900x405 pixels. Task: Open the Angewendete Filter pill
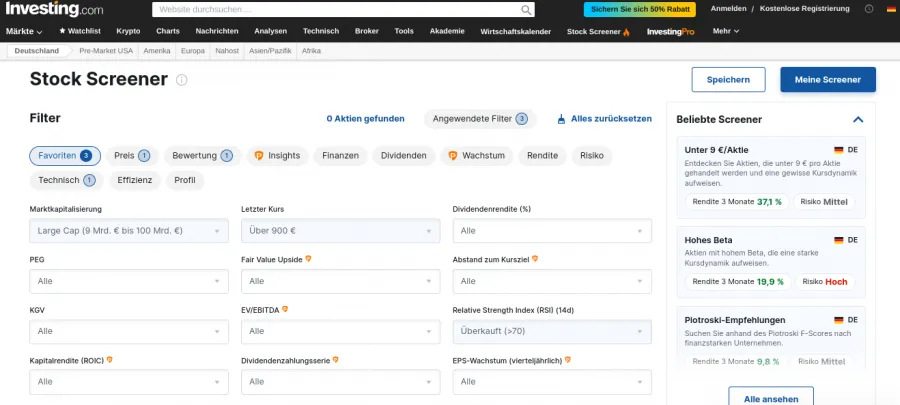point(480,119)
